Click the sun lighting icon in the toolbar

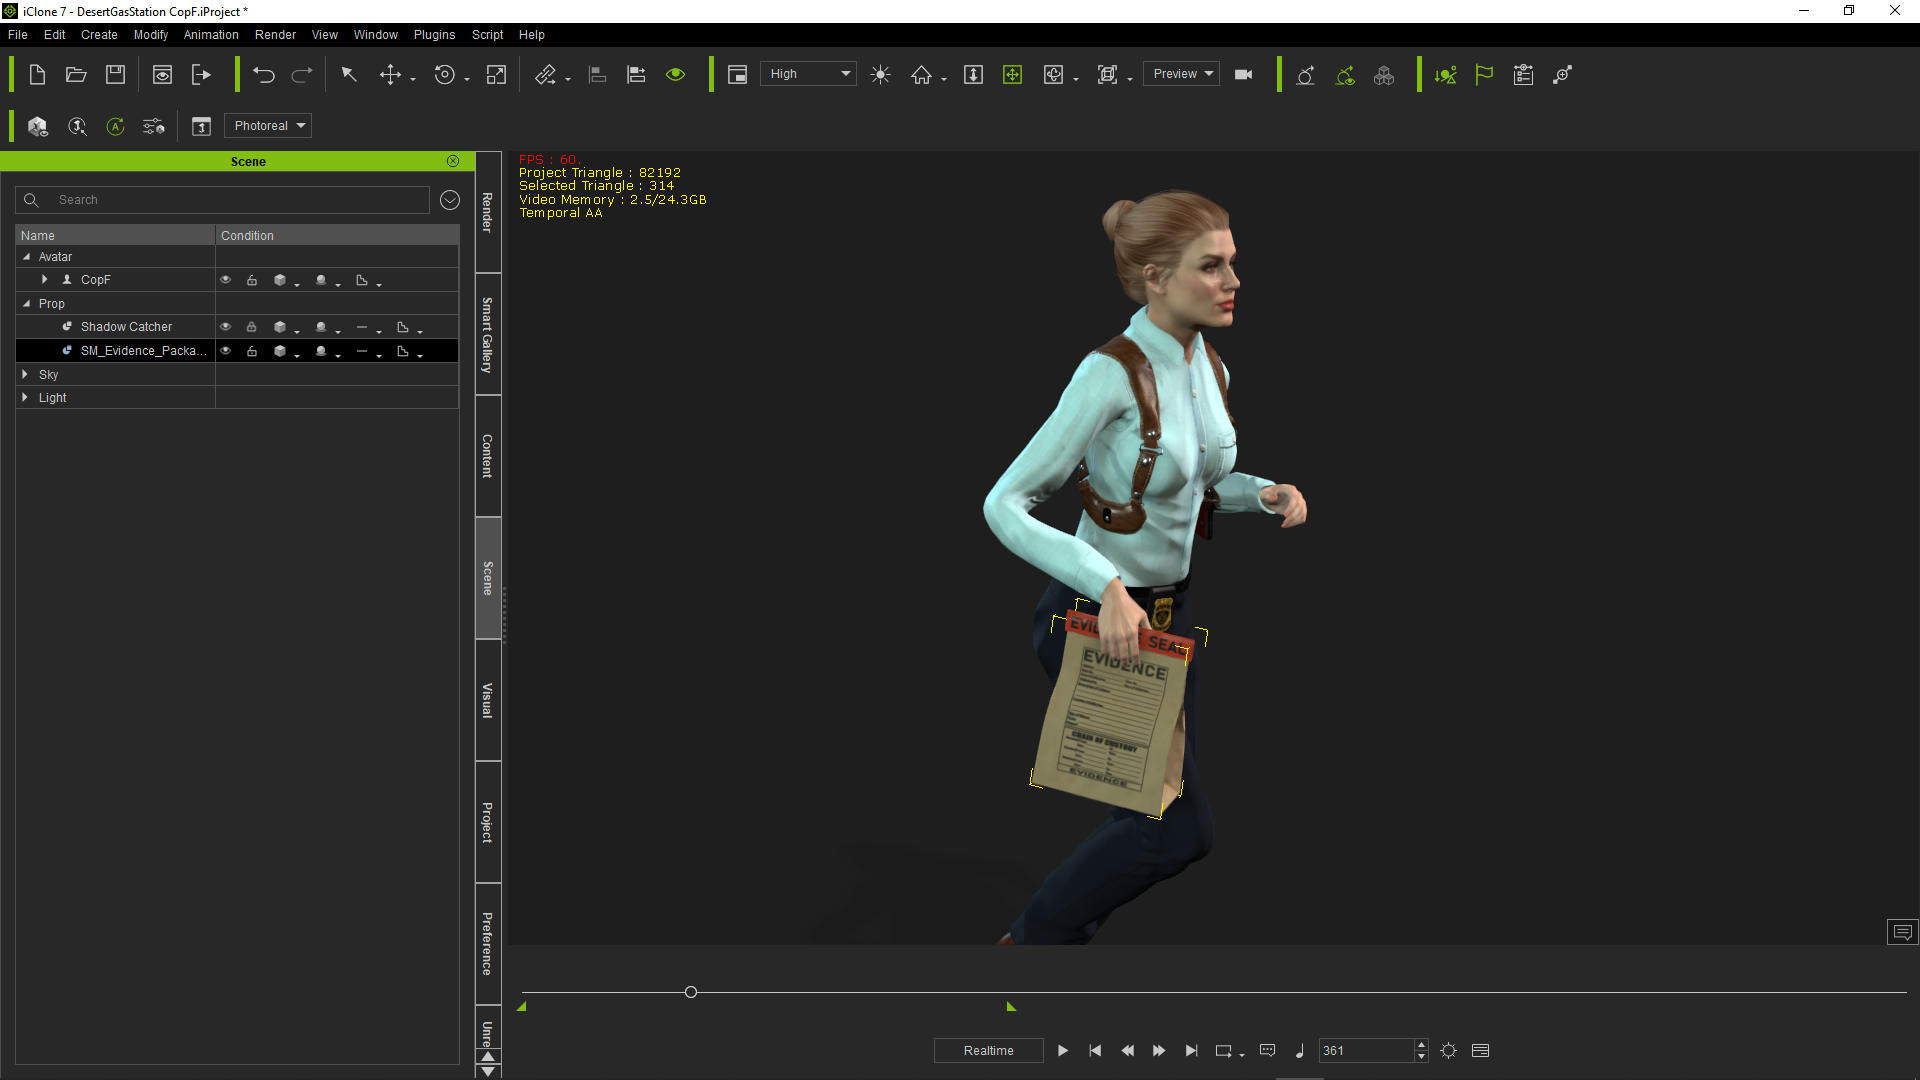point(880,75)
